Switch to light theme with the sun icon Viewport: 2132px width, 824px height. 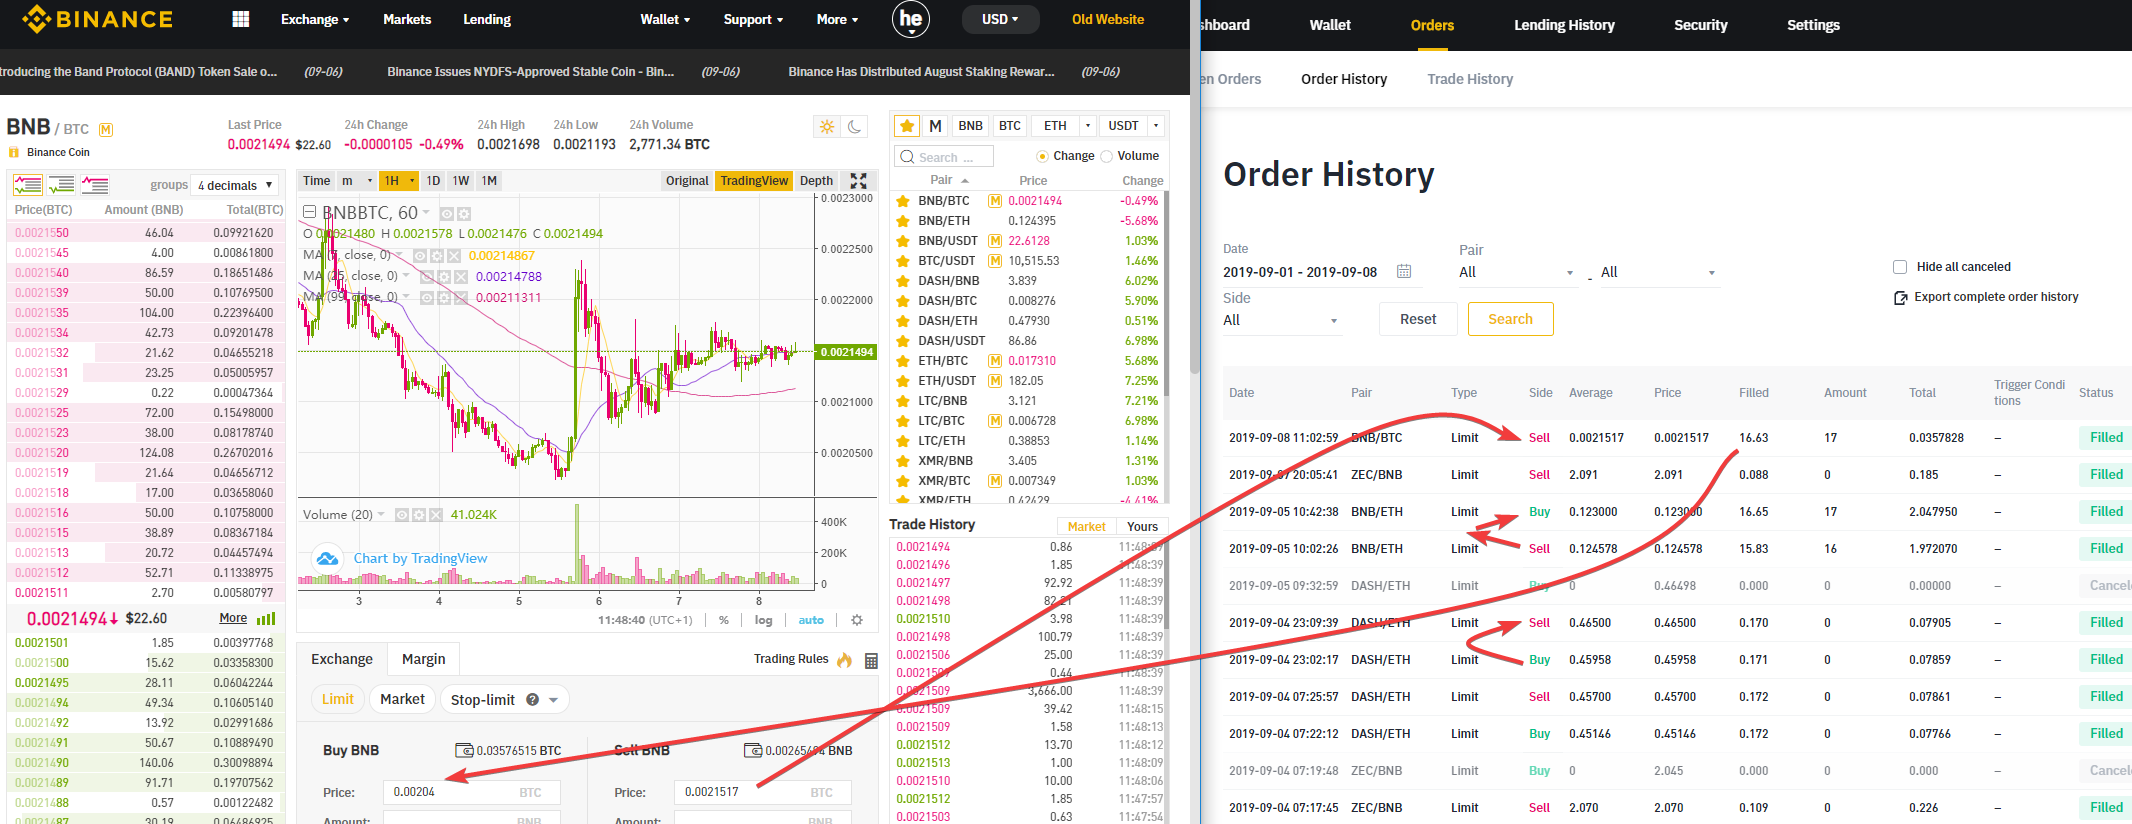(x=827, y=126)
